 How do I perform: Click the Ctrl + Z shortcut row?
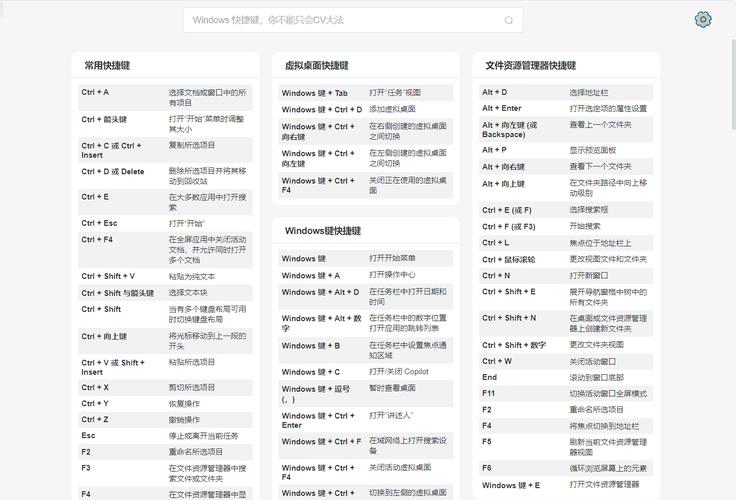[165, 419]
